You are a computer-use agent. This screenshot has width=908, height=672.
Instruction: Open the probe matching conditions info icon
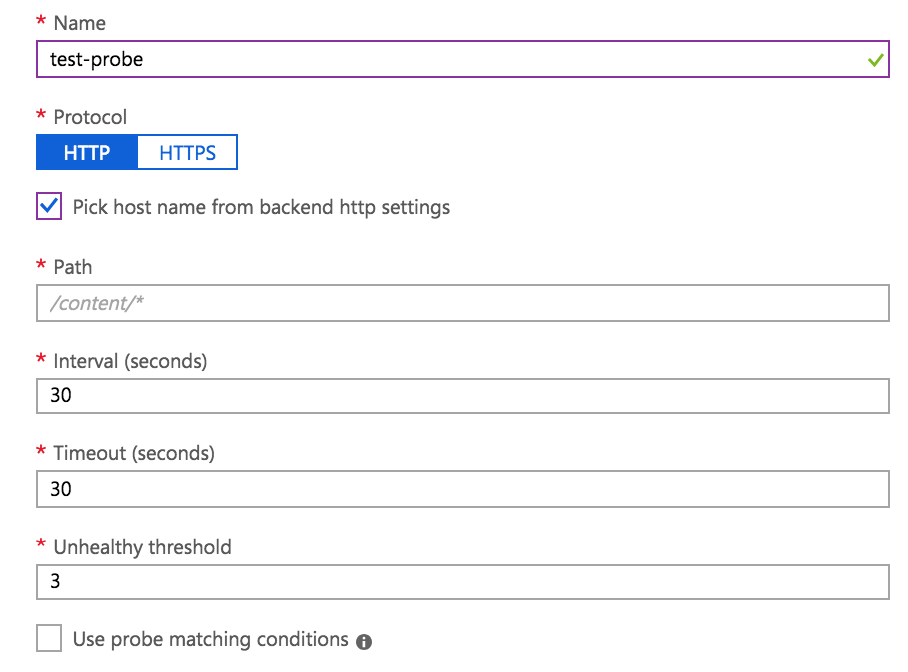364,642
